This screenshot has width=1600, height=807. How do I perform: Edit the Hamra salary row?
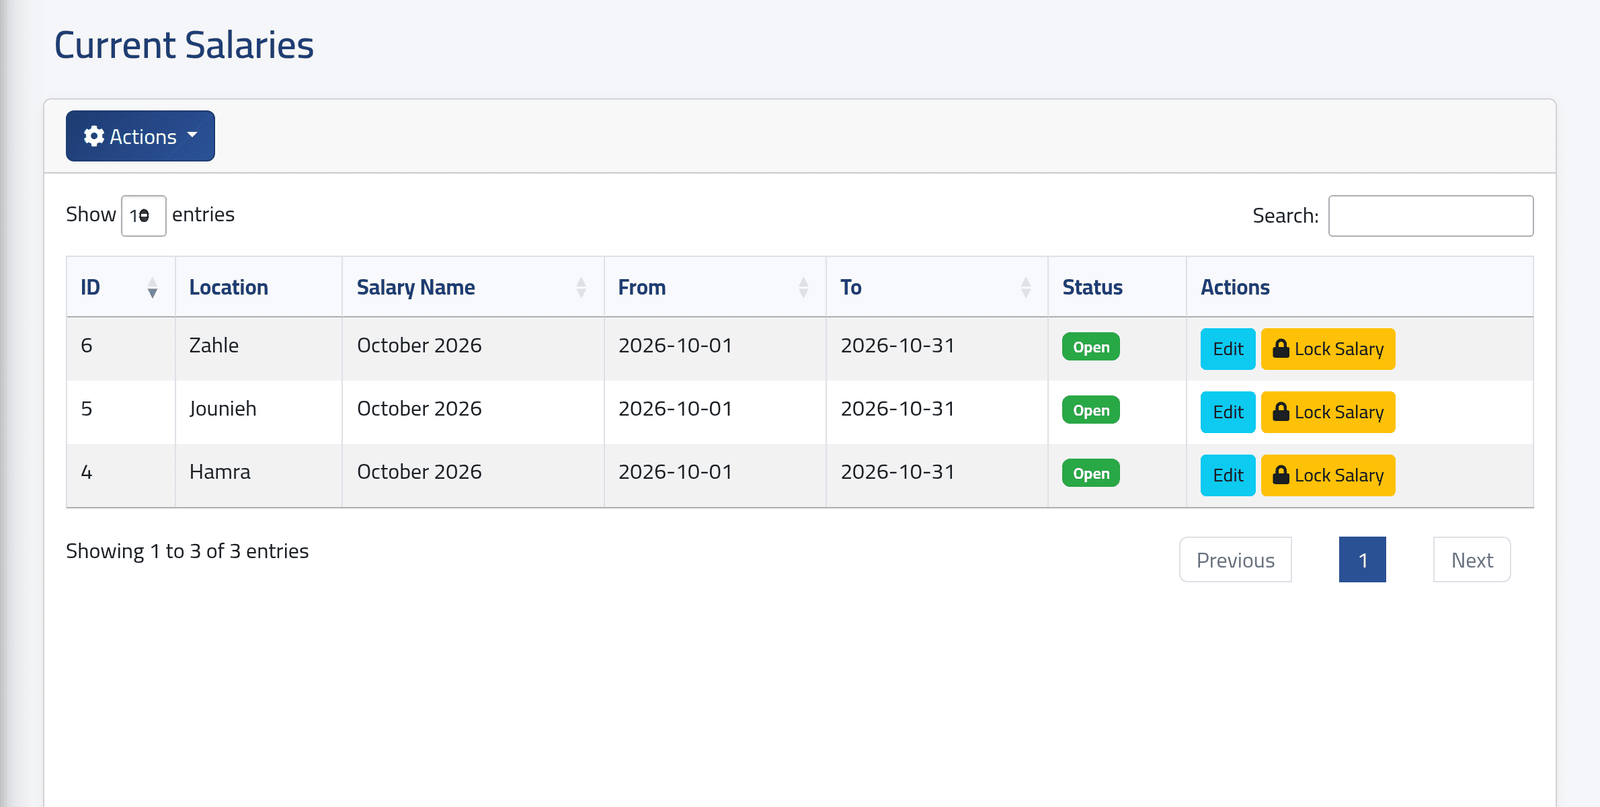pyautogui.click(x=1227, y=475)
